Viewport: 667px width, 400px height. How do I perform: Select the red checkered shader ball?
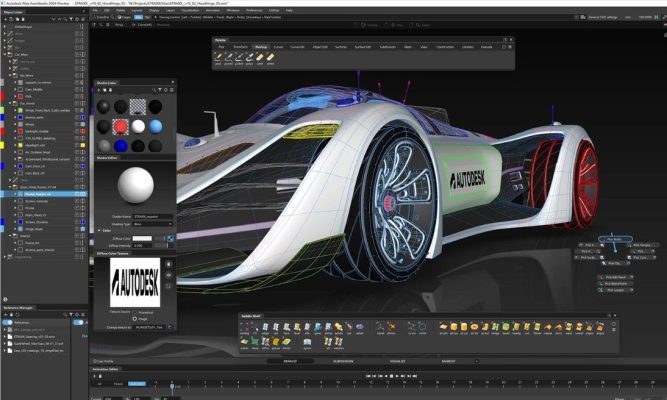pyautogui.click(x=121, y=126)
